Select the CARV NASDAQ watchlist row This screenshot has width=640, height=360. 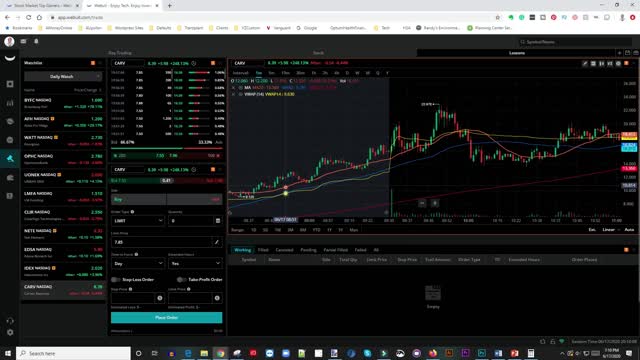[63, 290]
